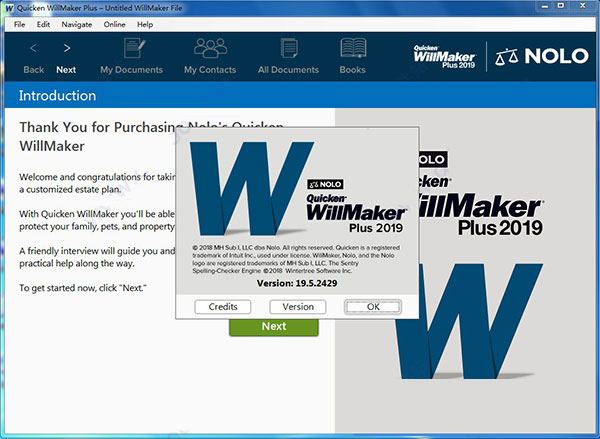Close the WillMaker window
The width and height of the screenshot is (600, 439).
click(582, 6)
